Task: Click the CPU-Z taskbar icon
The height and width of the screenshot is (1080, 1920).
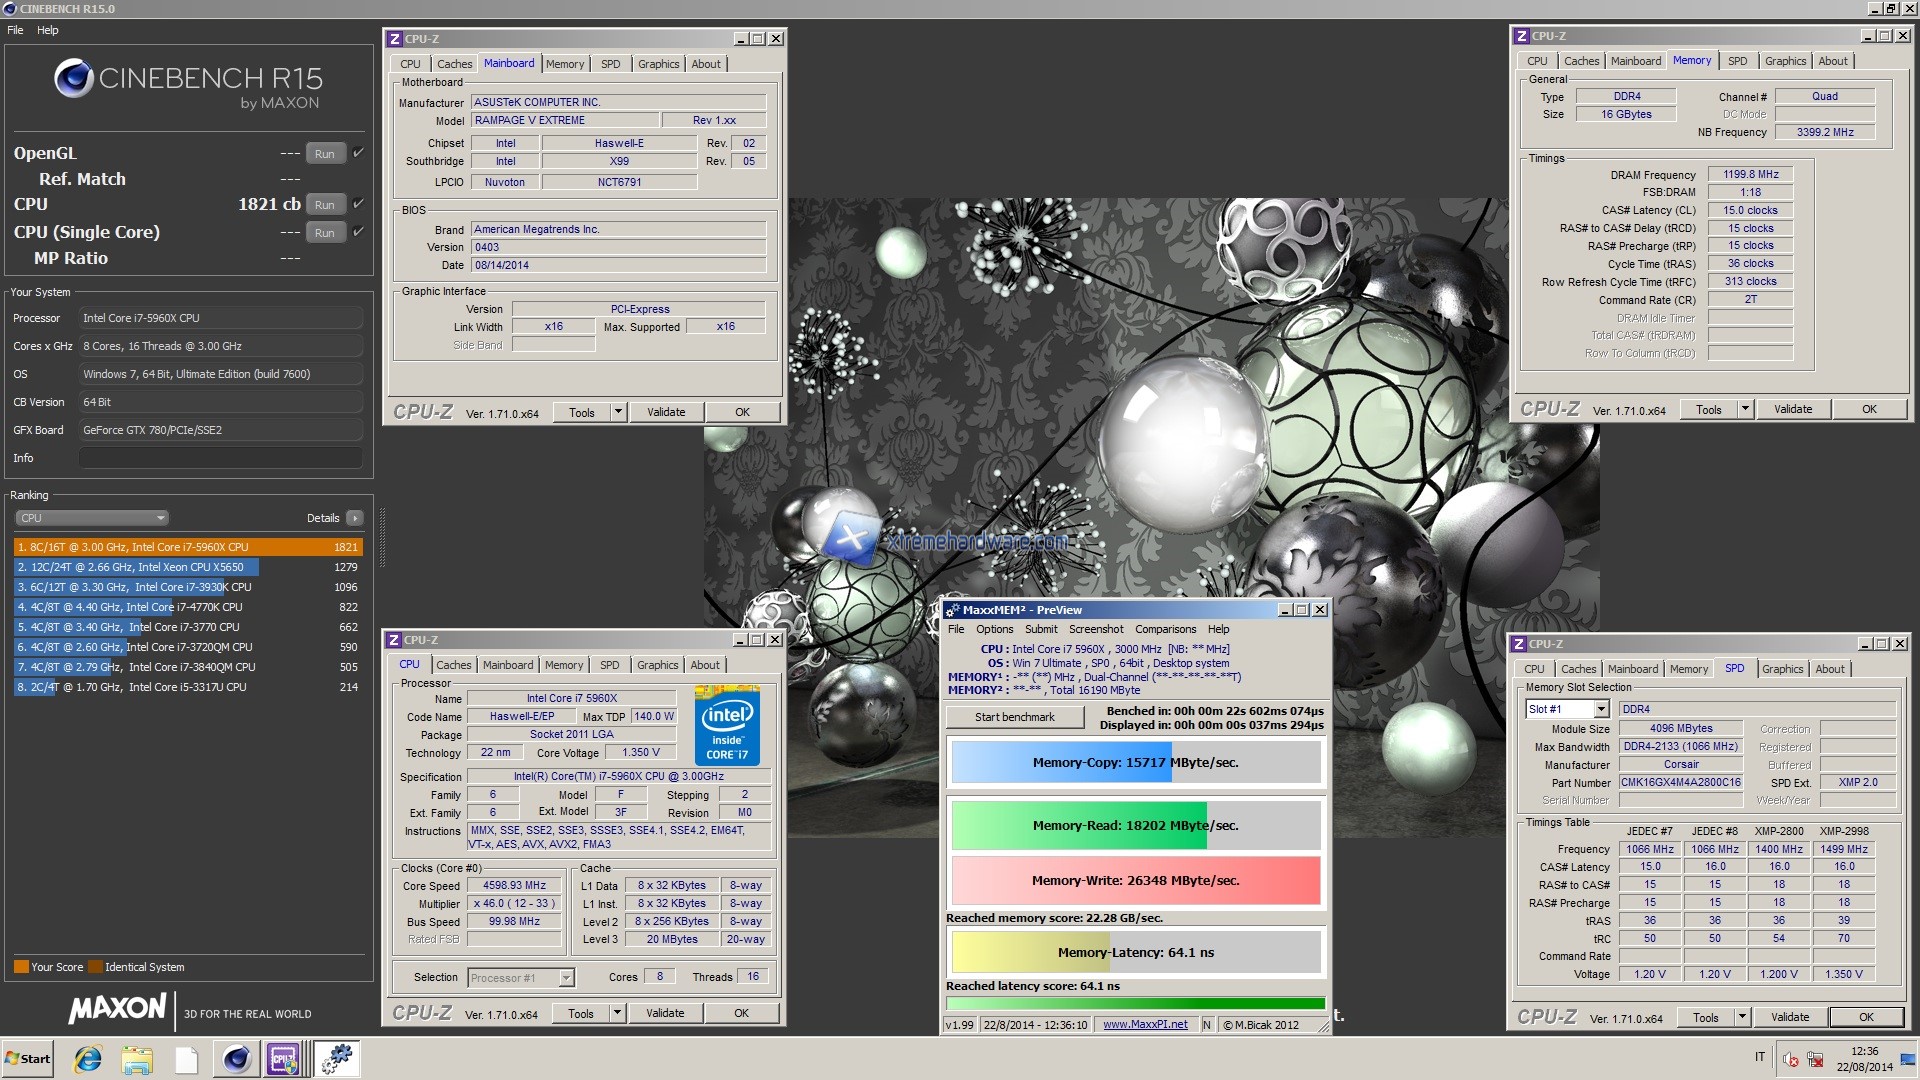Action: (x=283, y=1059)
